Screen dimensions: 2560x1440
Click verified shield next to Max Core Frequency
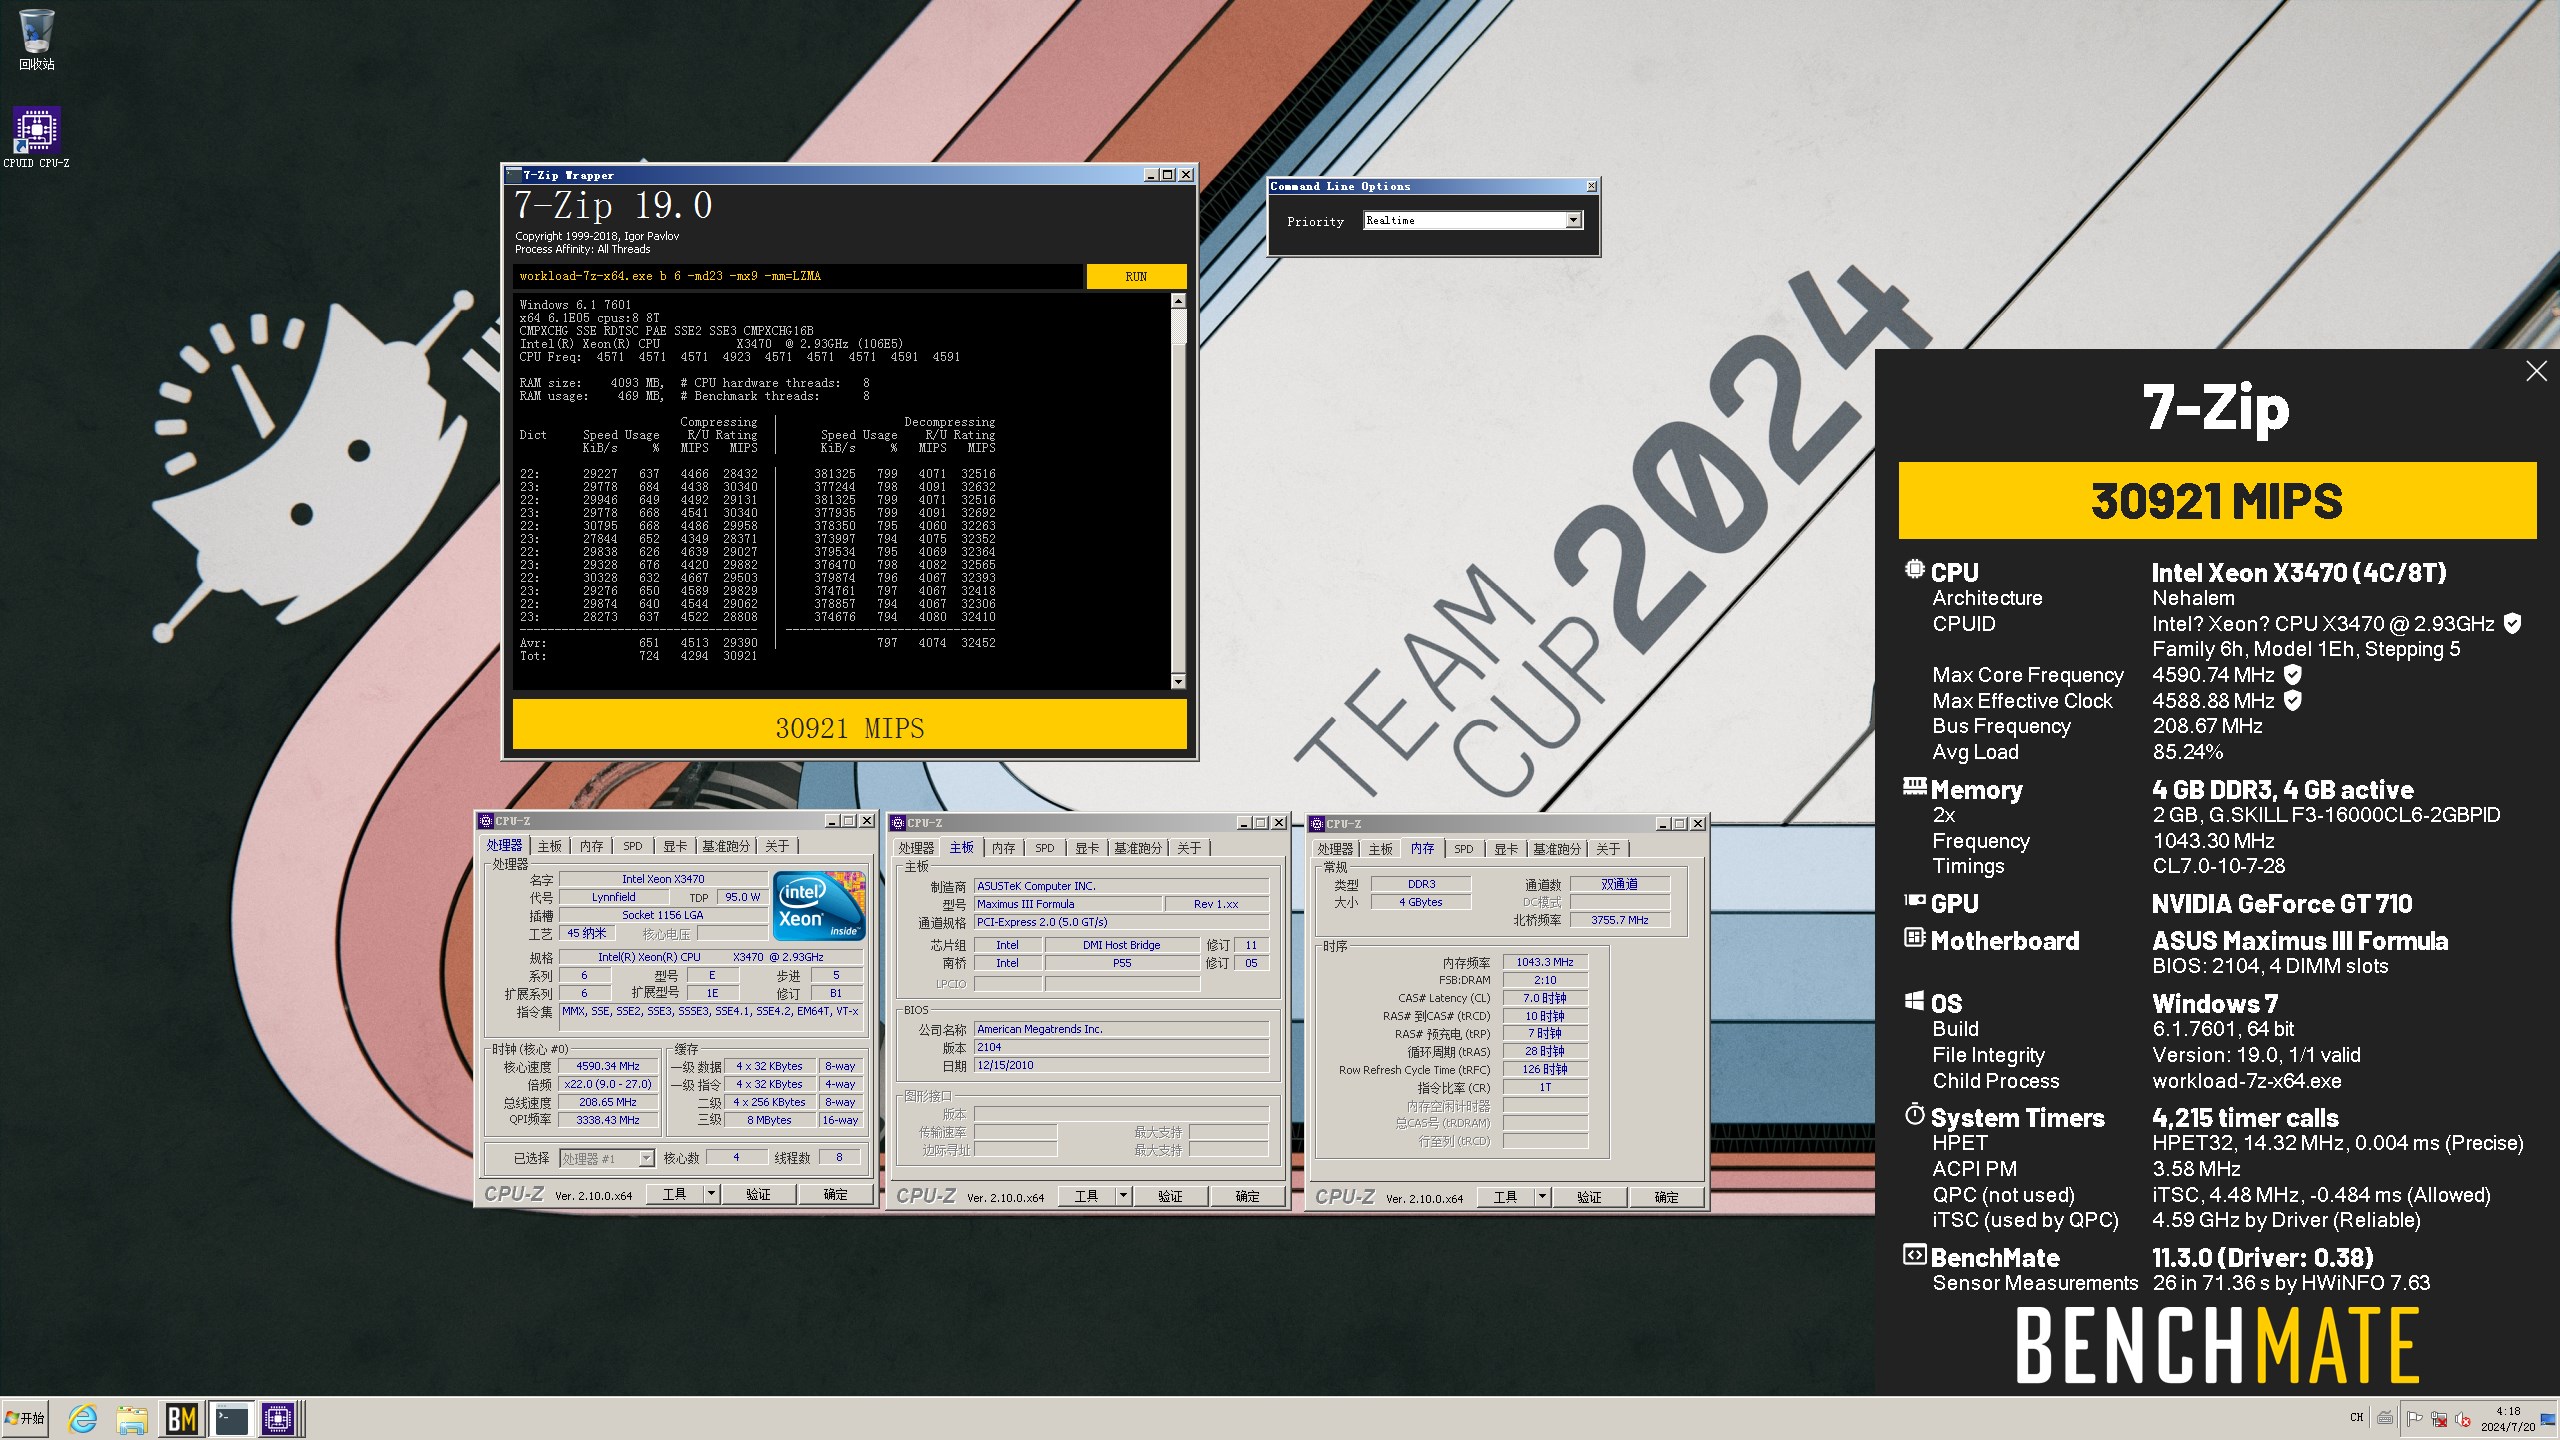[x=2293, y=675]
